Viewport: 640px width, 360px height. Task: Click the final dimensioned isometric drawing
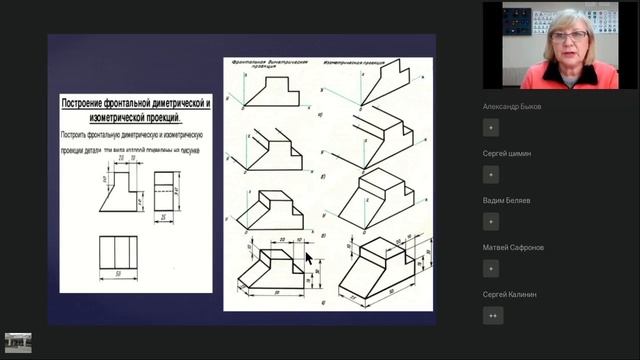coord(385,271)
